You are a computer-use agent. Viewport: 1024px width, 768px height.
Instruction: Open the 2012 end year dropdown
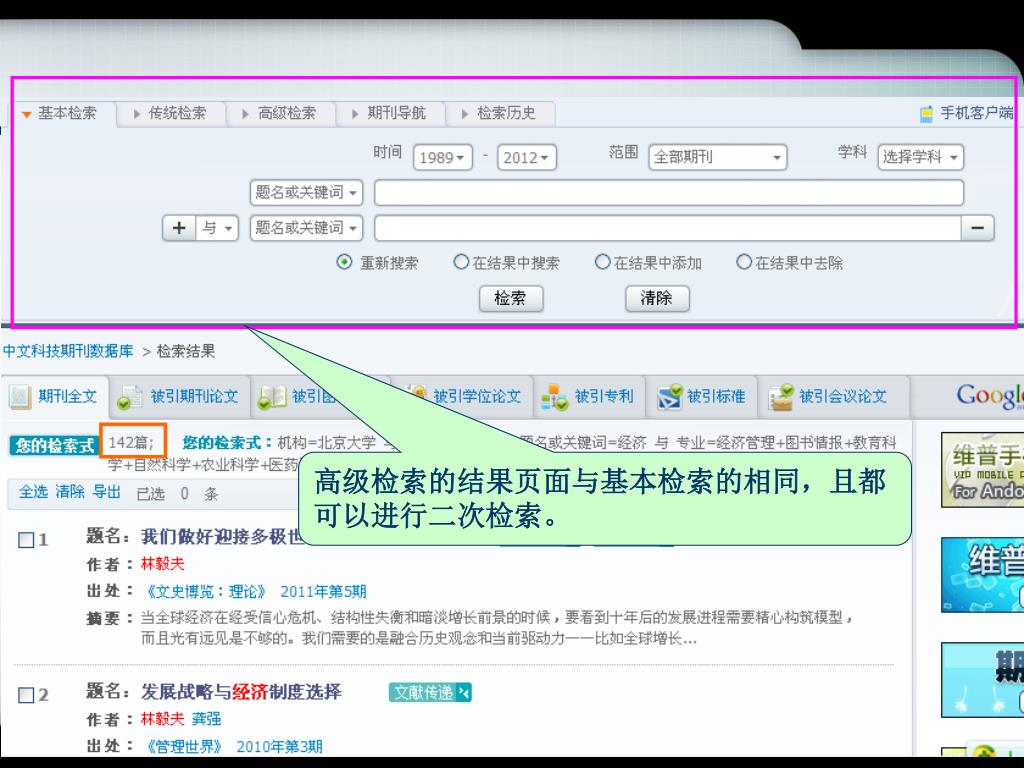[527, 157]
